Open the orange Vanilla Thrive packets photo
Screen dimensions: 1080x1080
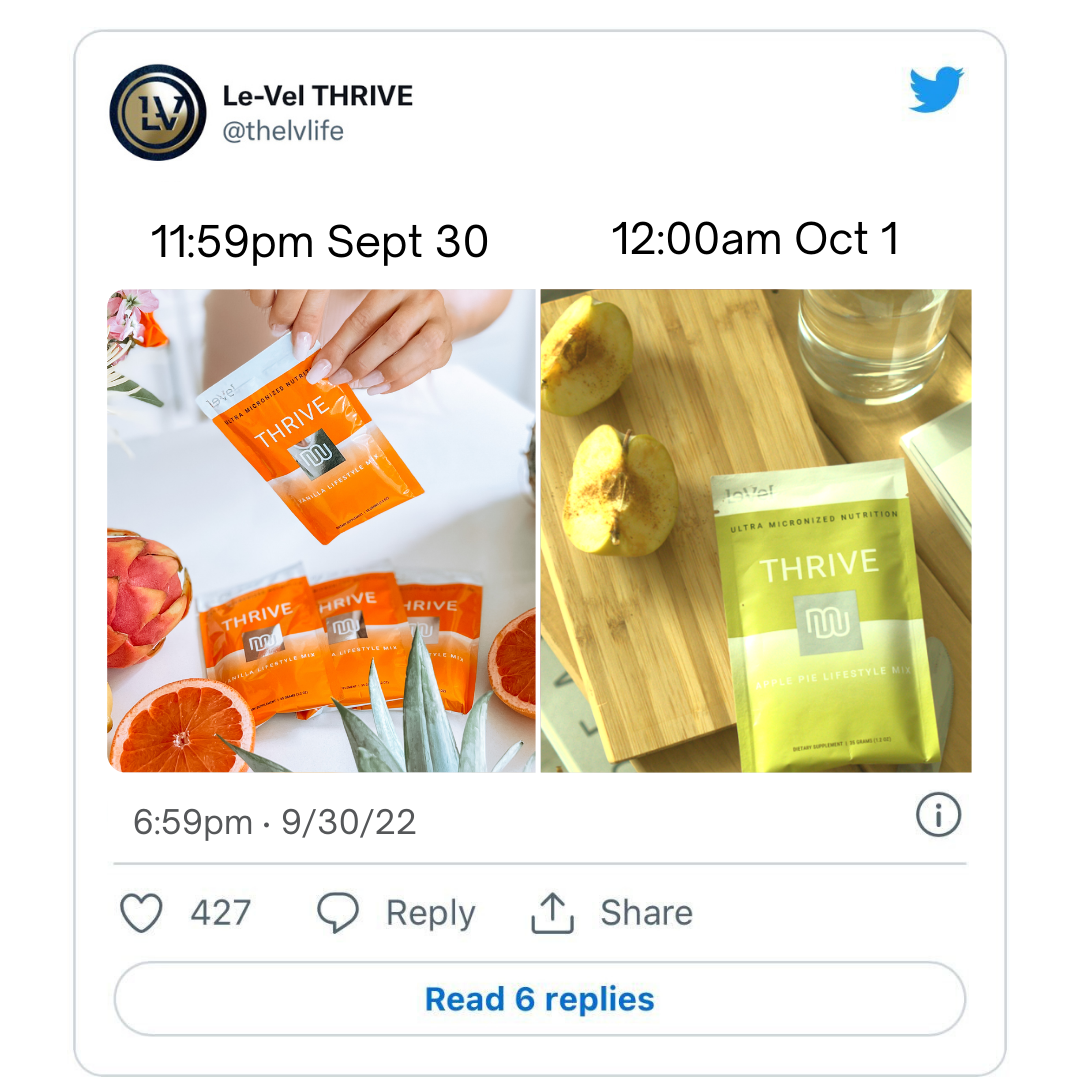(322, 530)
